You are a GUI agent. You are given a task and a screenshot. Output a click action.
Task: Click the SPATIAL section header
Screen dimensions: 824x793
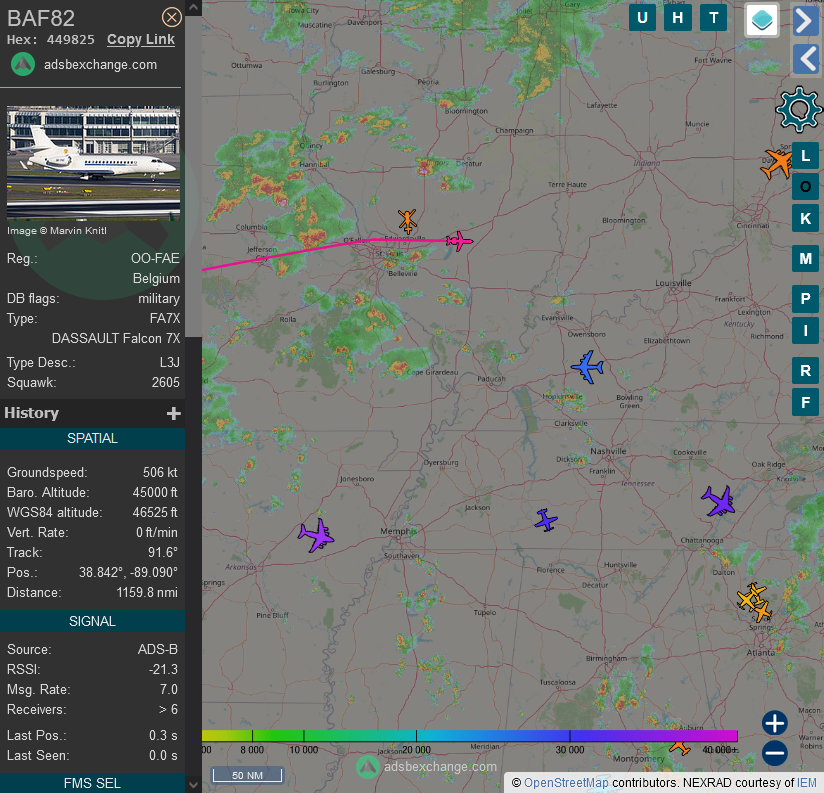92,438
